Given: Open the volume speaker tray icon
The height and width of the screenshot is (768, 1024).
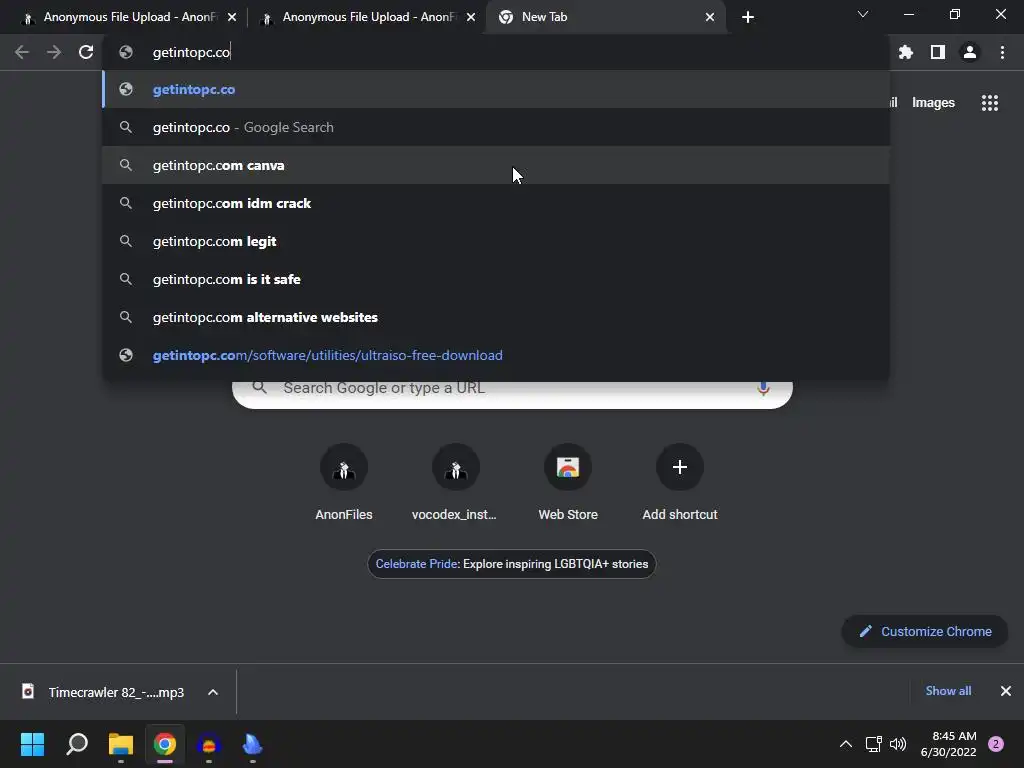Looking at the screenshot, I should point(898,744).
